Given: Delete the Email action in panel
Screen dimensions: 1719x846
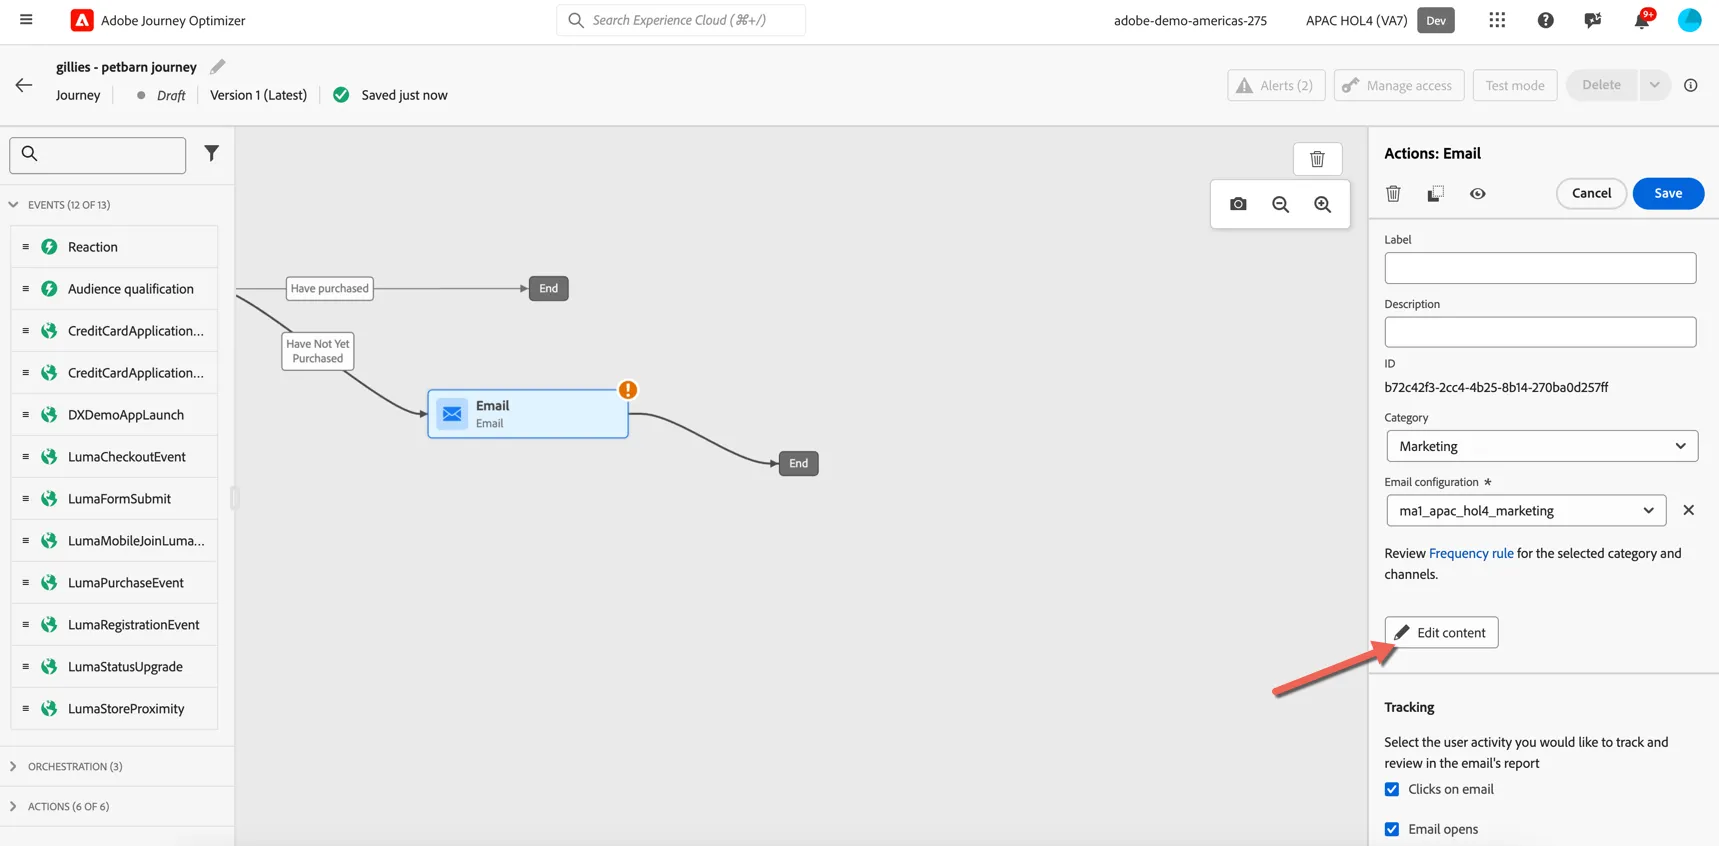Looking at the screenshot, I should tap(1393, 193).
